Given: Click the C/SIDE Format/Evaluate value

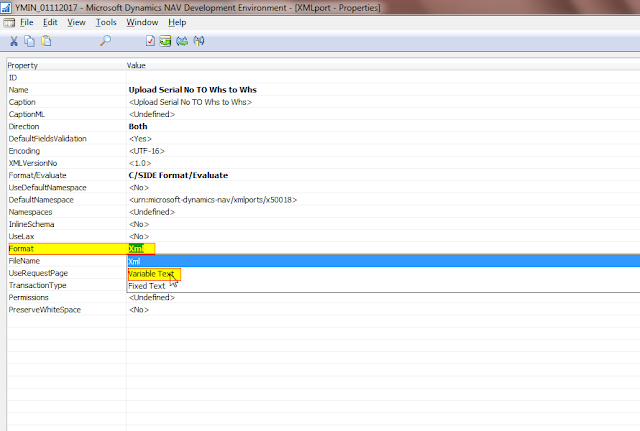Looking at the screenshot, I should pyautogui.click(x=178, y=176).
